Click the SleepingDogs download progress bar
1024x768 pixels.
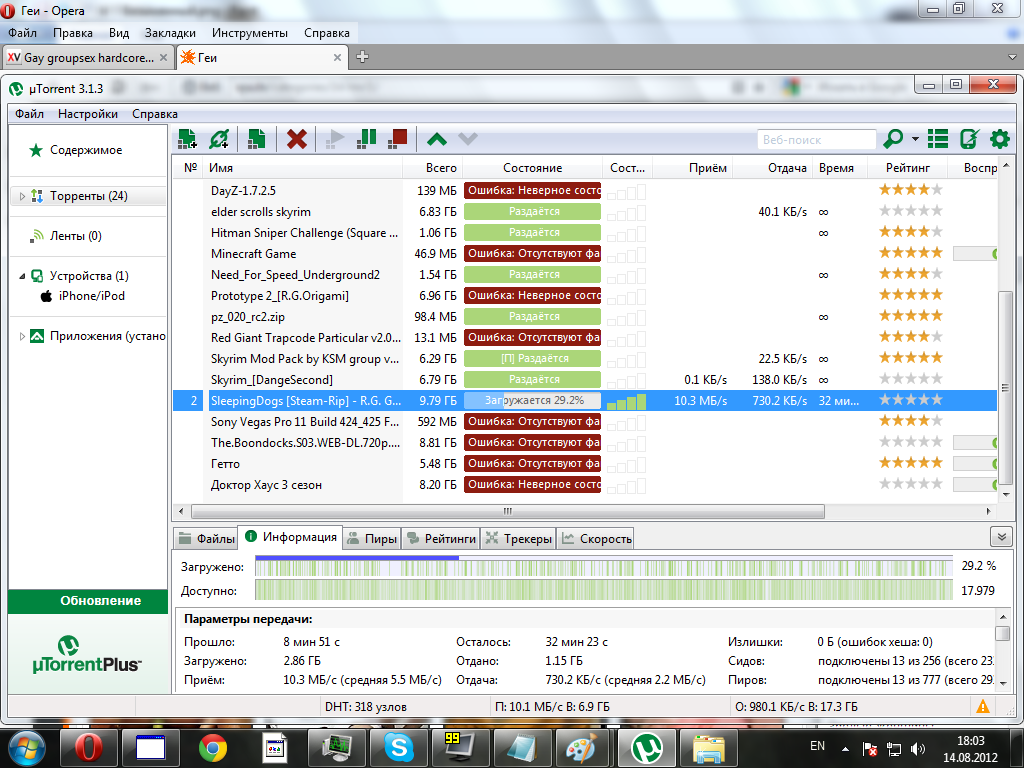(532, 400)
